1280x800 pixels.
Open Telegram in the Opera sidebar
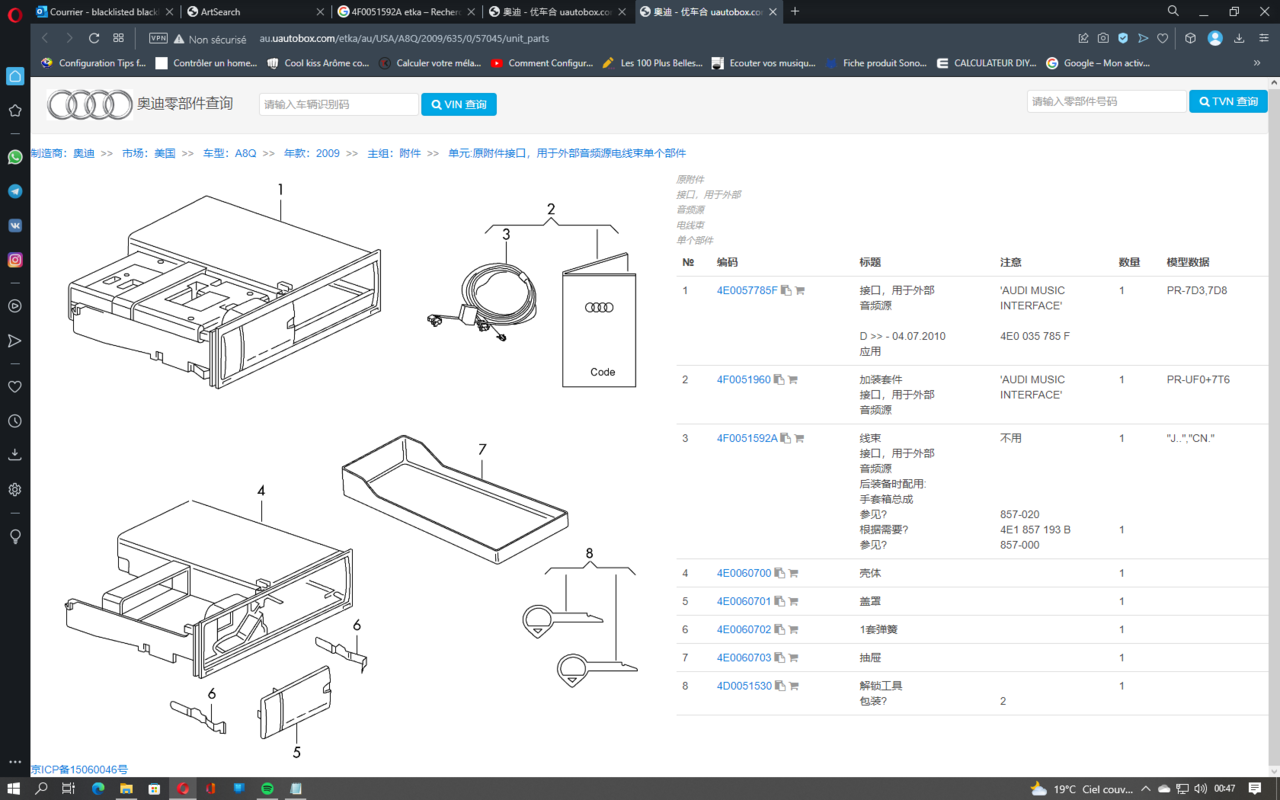[15, 191]
